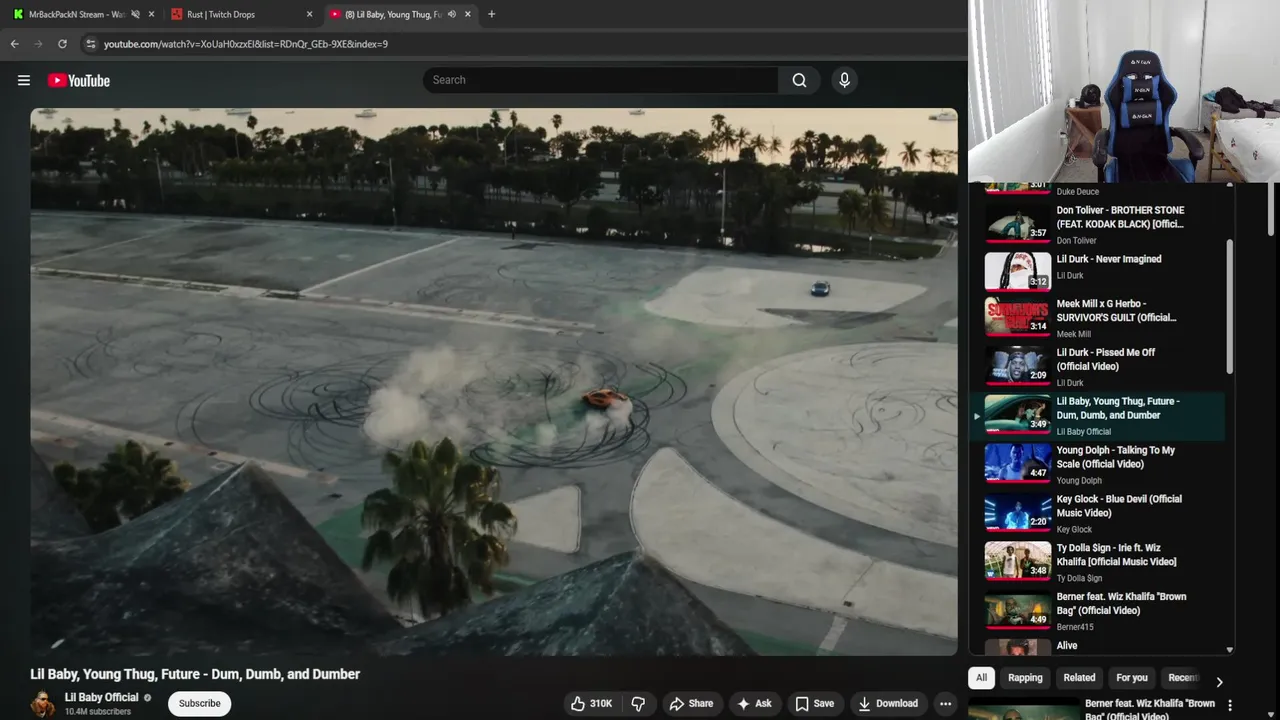This screenshot has width=1280, height=720.
Task: Click the browser forward arrow
Action: pos(38,44)
